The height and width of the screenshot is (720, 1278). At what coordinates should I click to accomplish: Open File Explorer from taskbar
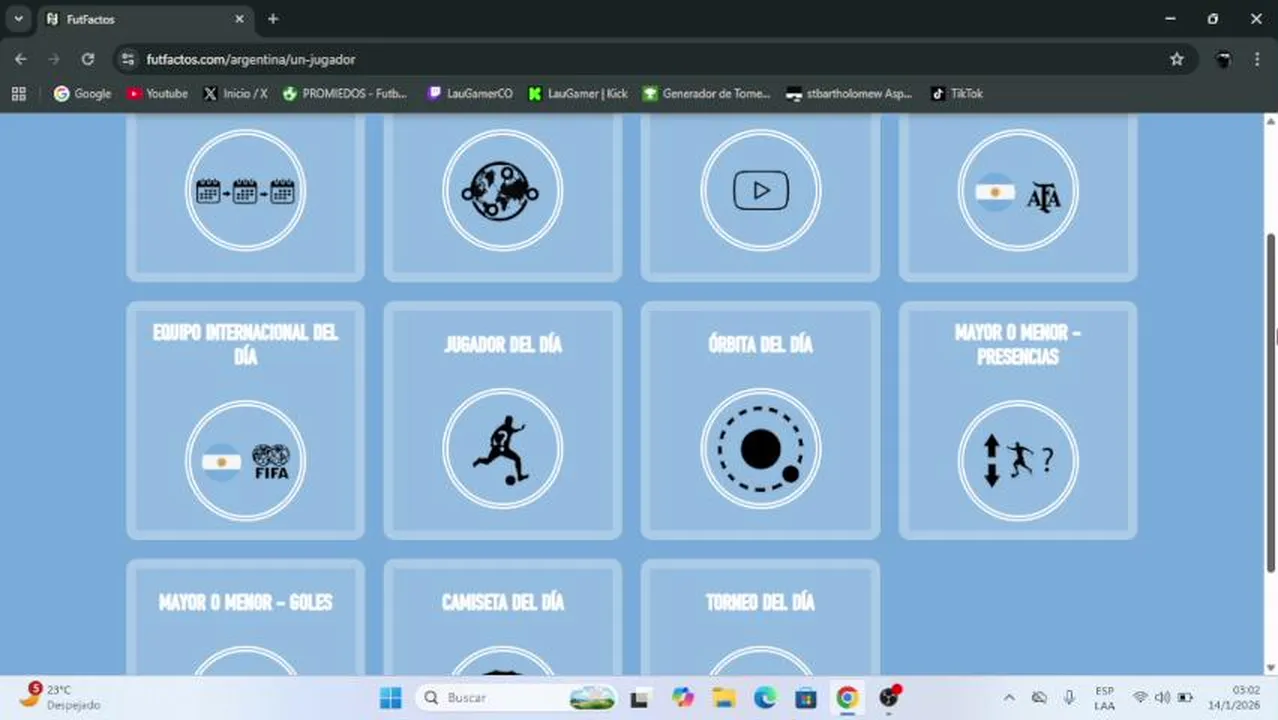tap(723, 697)
